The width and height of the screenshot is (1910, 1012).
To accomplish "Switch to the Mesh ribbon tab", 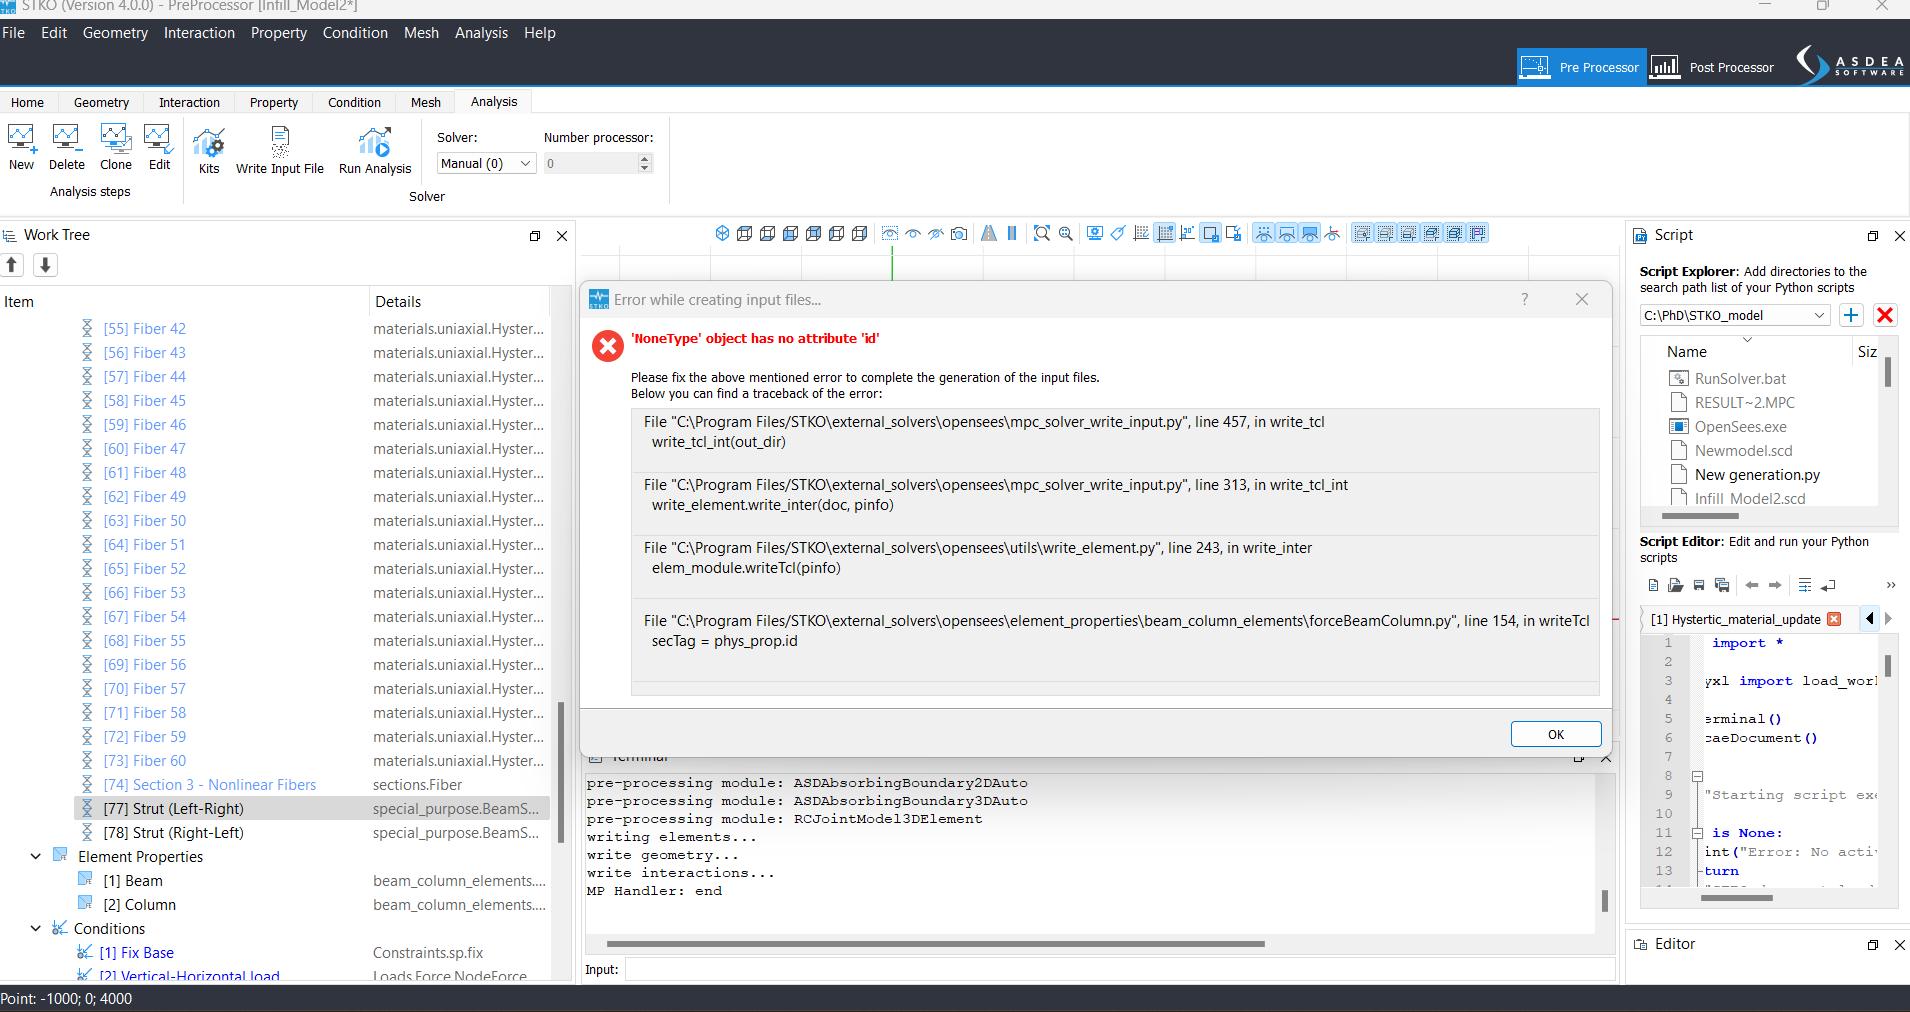I will (x=425, y=102).
